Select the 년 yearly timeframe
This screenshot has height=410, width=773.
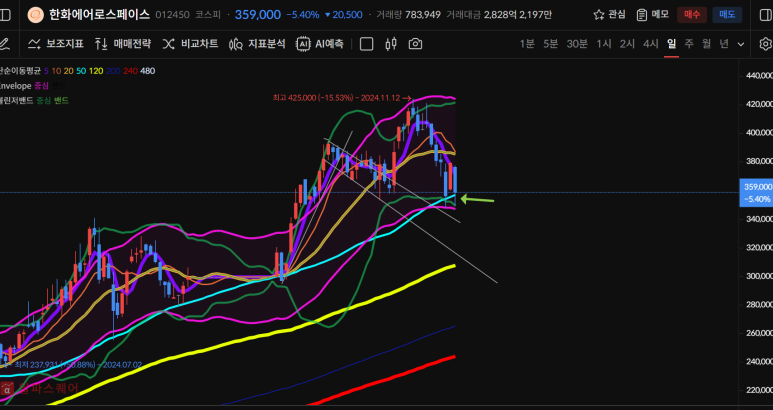click(x=724, y=44)
